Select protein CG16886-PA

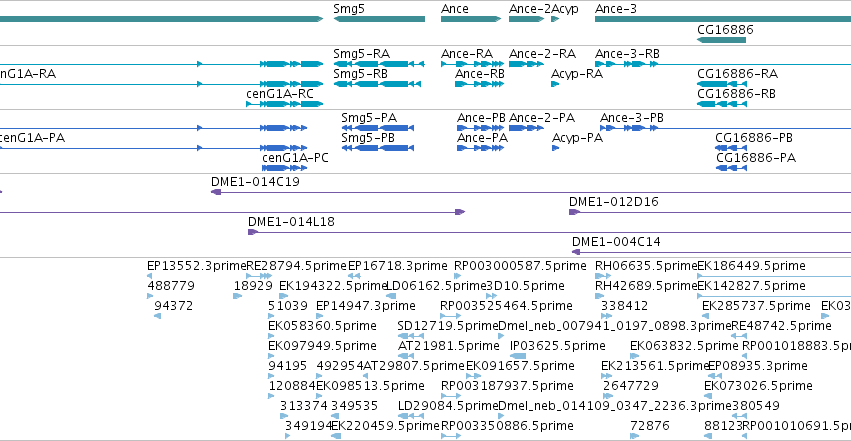756,158
